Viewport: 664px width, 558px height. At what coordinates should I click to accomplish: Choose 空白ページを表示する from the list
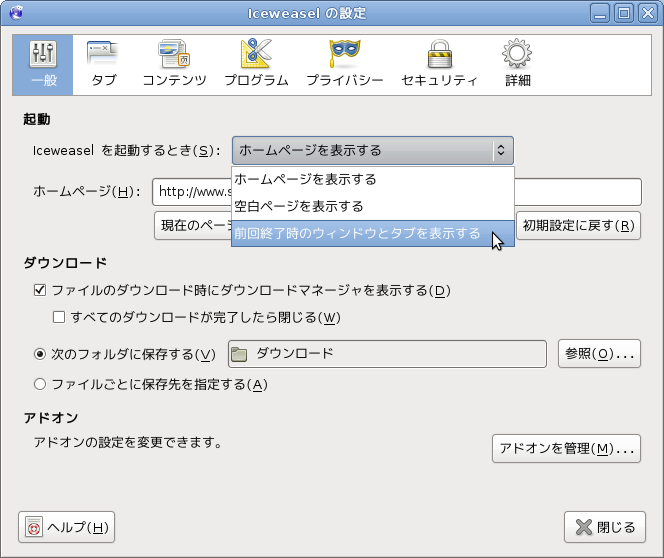373,207
